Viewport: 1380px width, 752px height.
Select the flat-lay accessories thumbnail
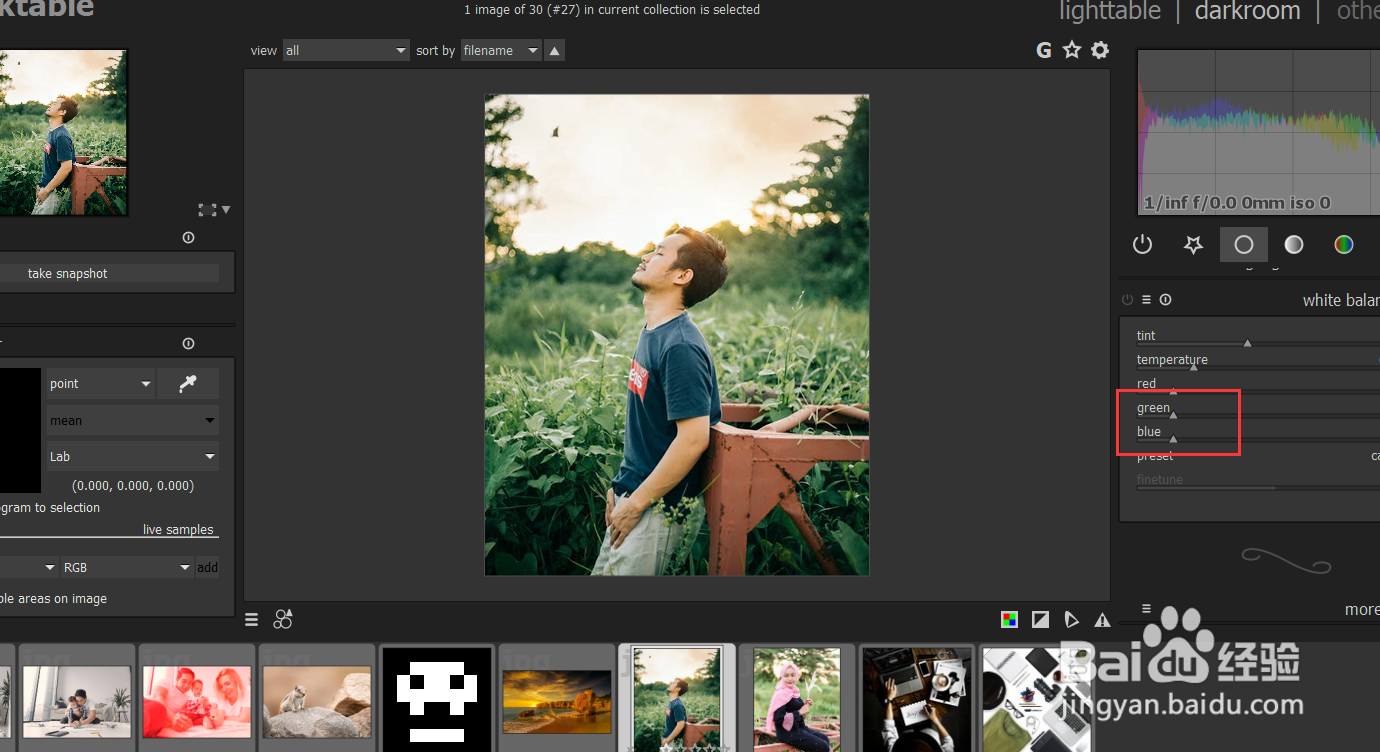(1036, 700)
